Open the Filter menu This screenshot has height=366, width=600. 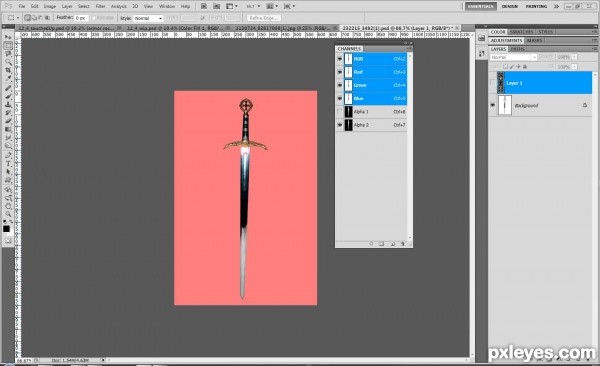[101, 7]
